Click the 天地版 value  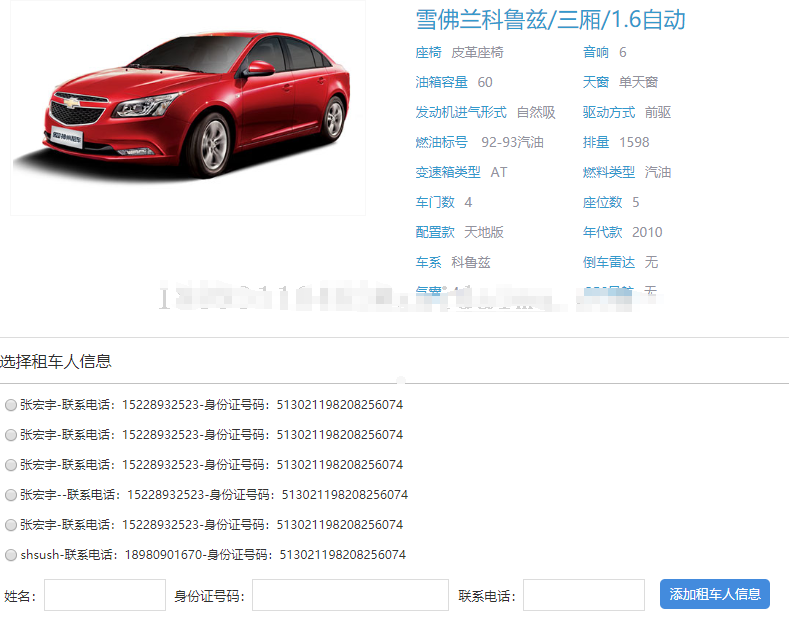(484, 232)
